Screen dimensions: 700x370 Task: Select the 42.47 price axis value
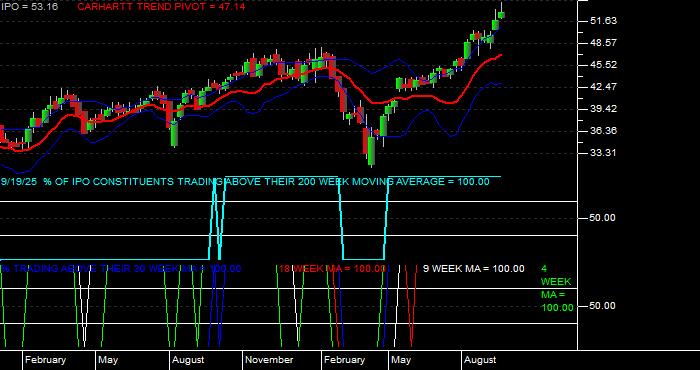[603, 87]
